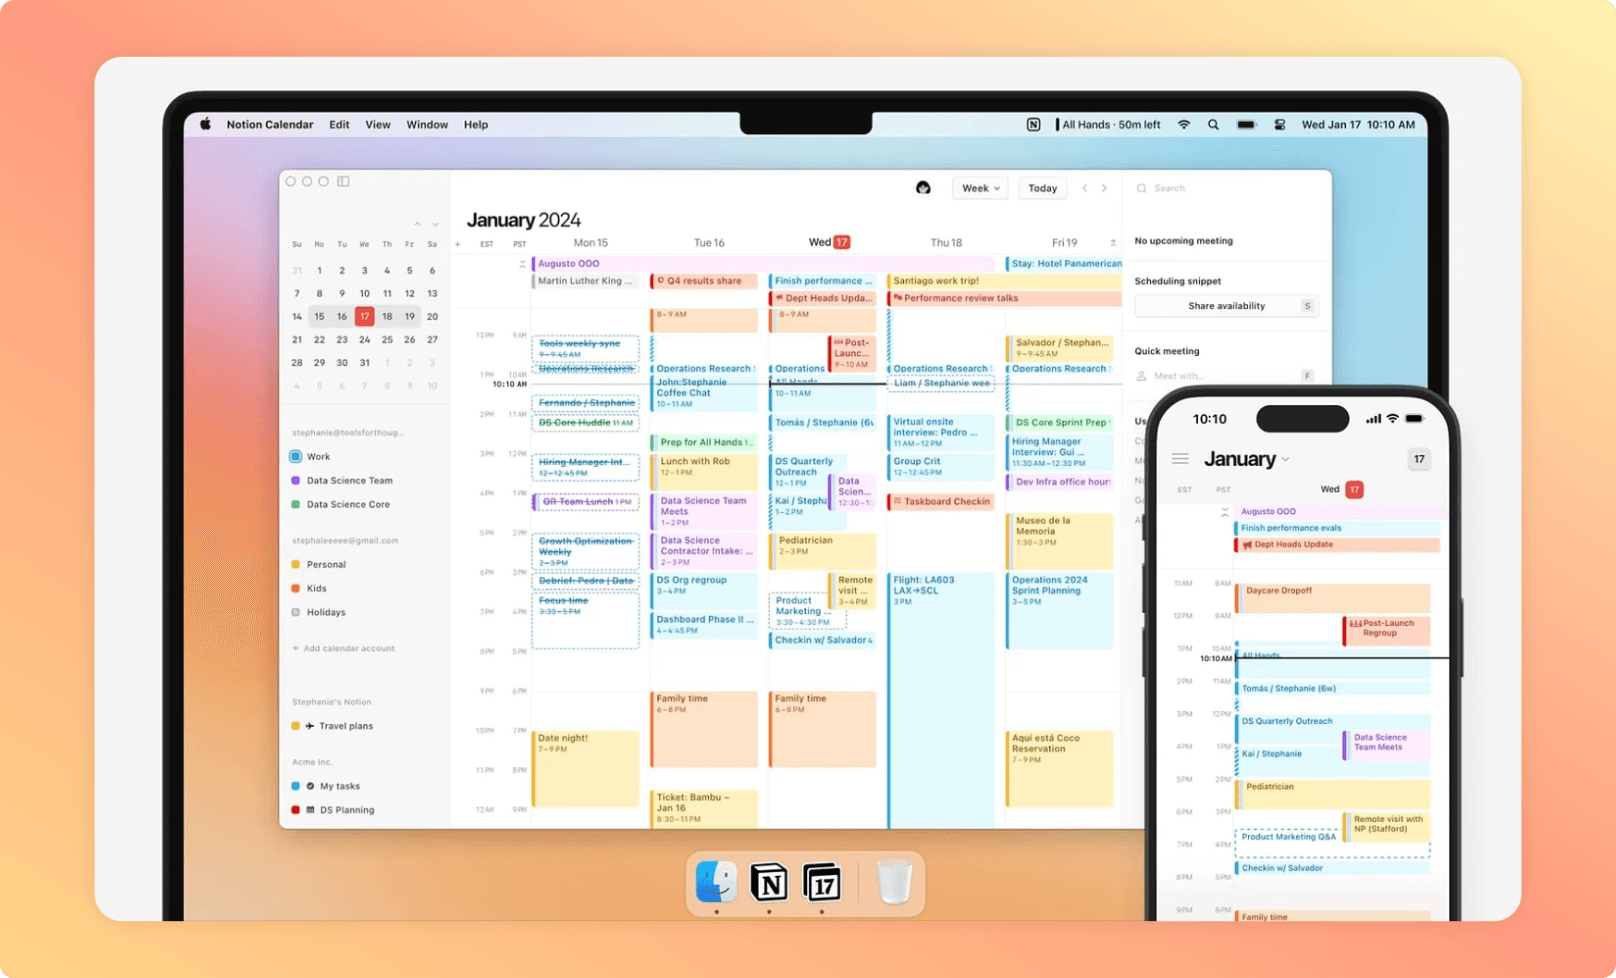This screenshot has height=978, width=1616.
Task: Open the Apple menu
Action: [x=205, y=125]
